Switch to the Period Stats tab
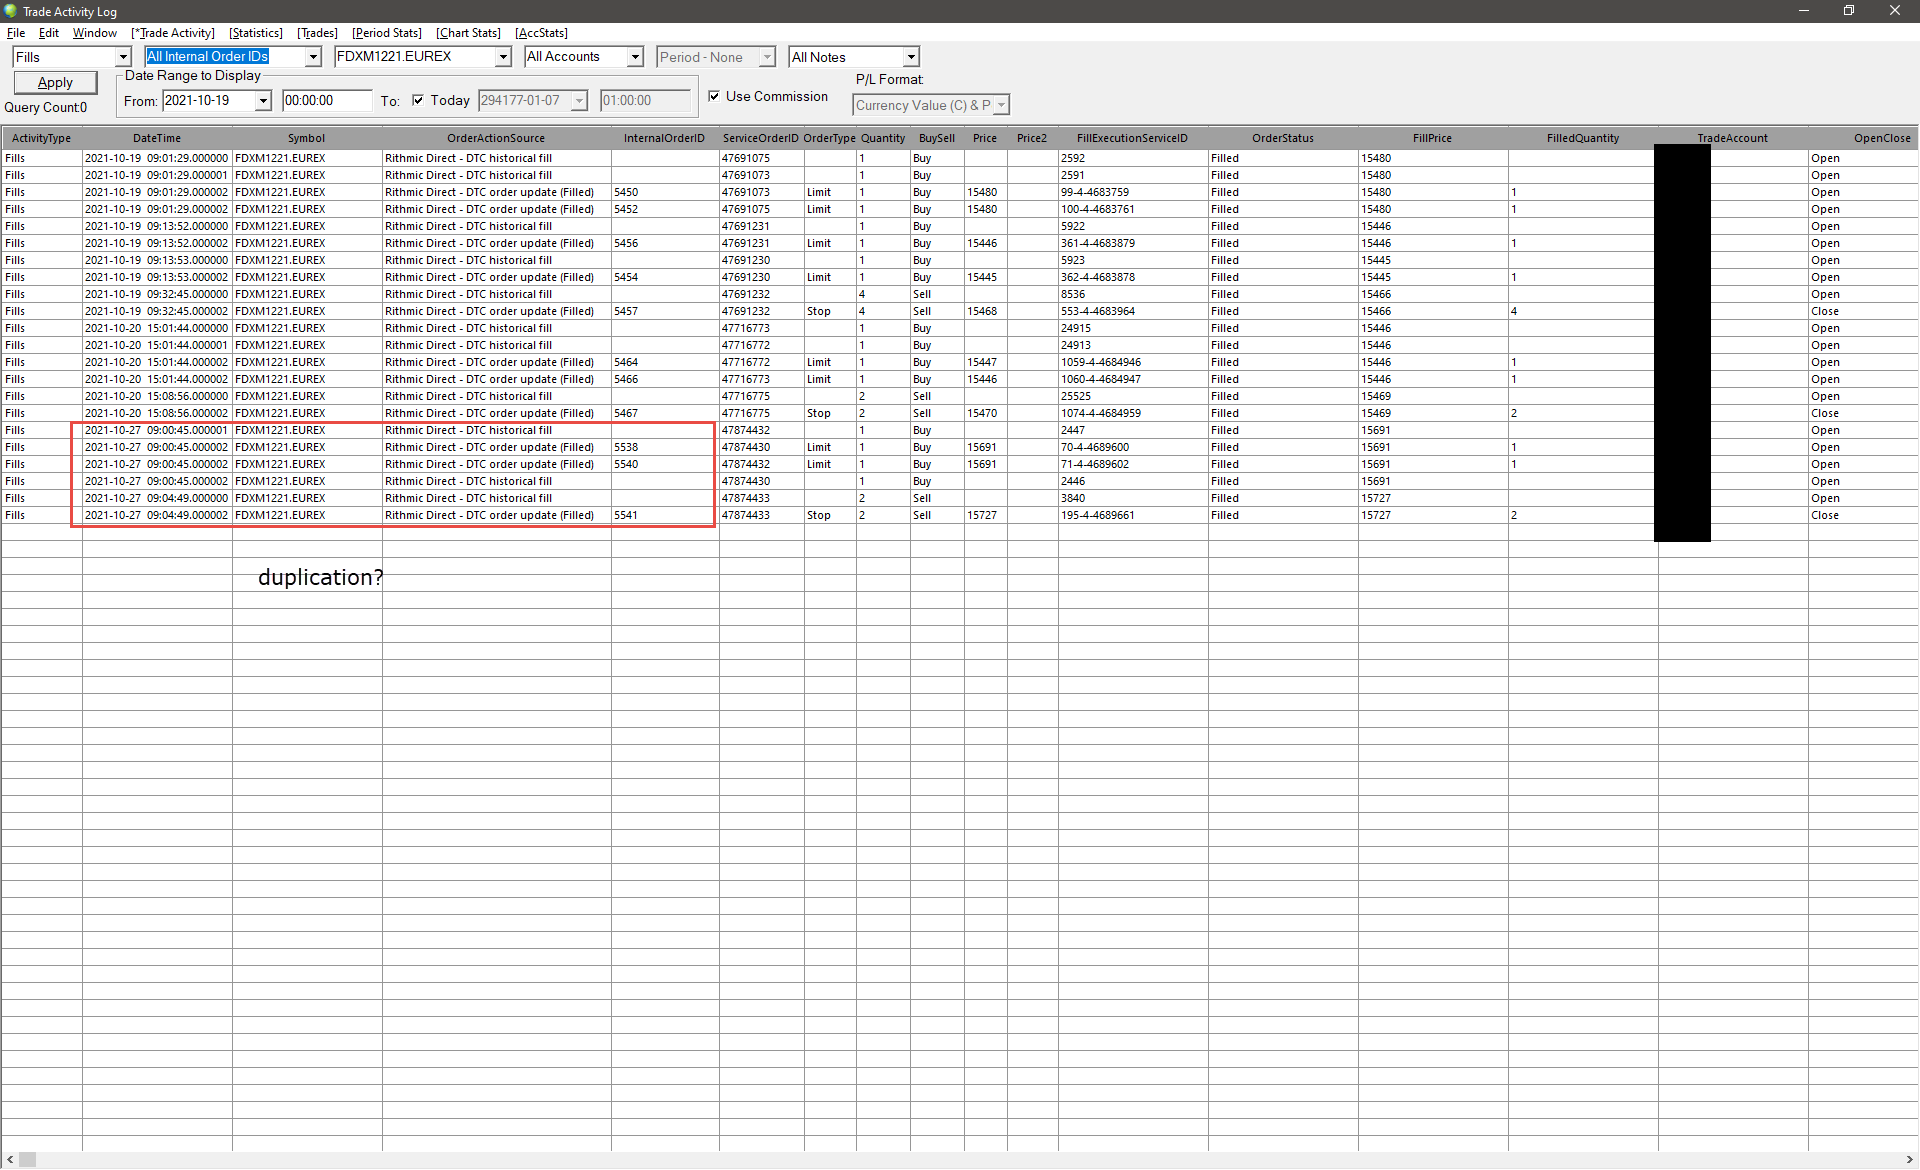 point(387,33)
